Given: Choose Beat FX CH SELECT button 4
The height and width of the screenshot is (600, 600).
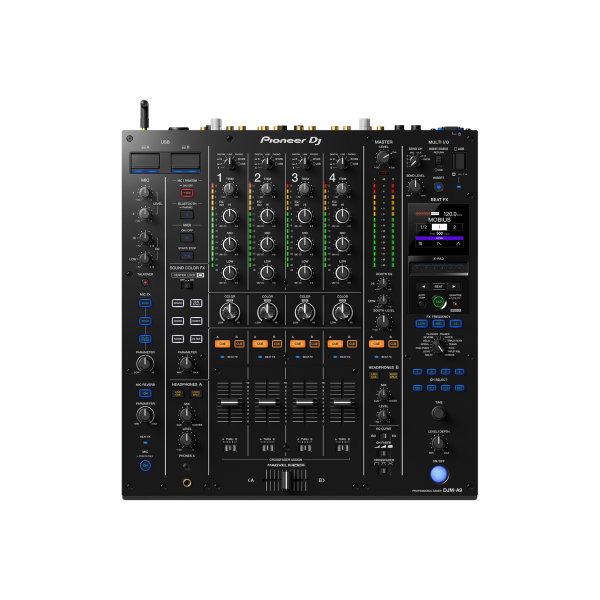Looking at the screenshot, I should tap(460, 372).
